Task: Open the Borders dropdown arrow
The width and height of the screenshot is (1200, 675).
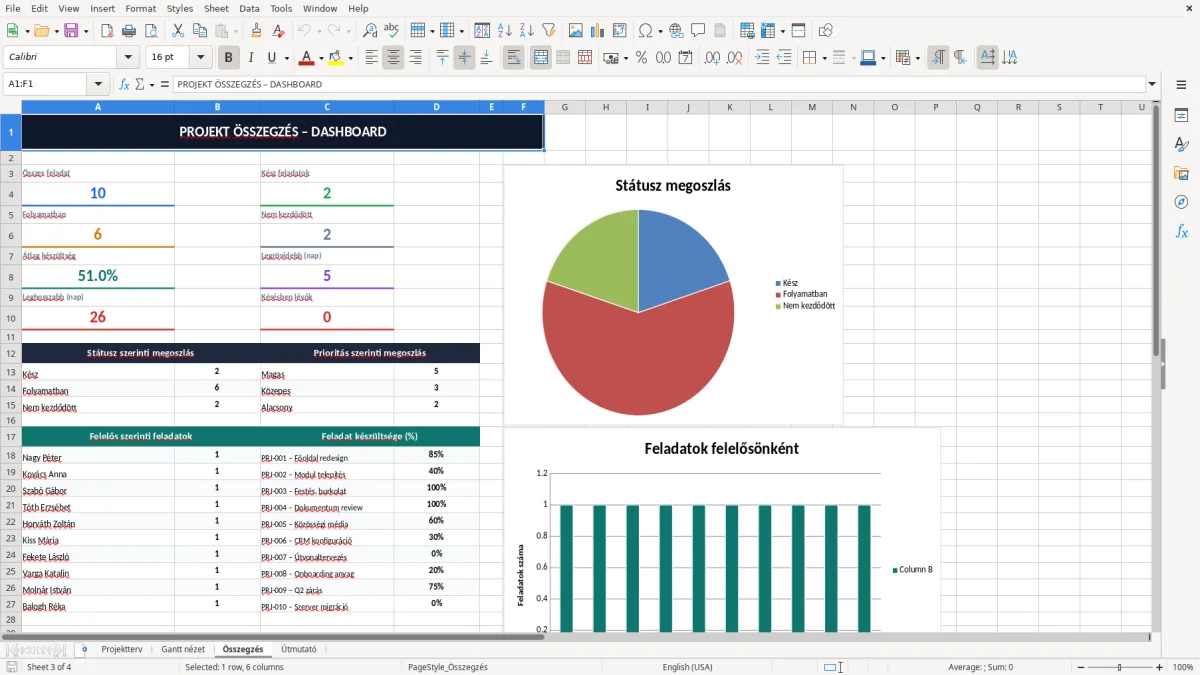Action: click(x=824, y=58)
